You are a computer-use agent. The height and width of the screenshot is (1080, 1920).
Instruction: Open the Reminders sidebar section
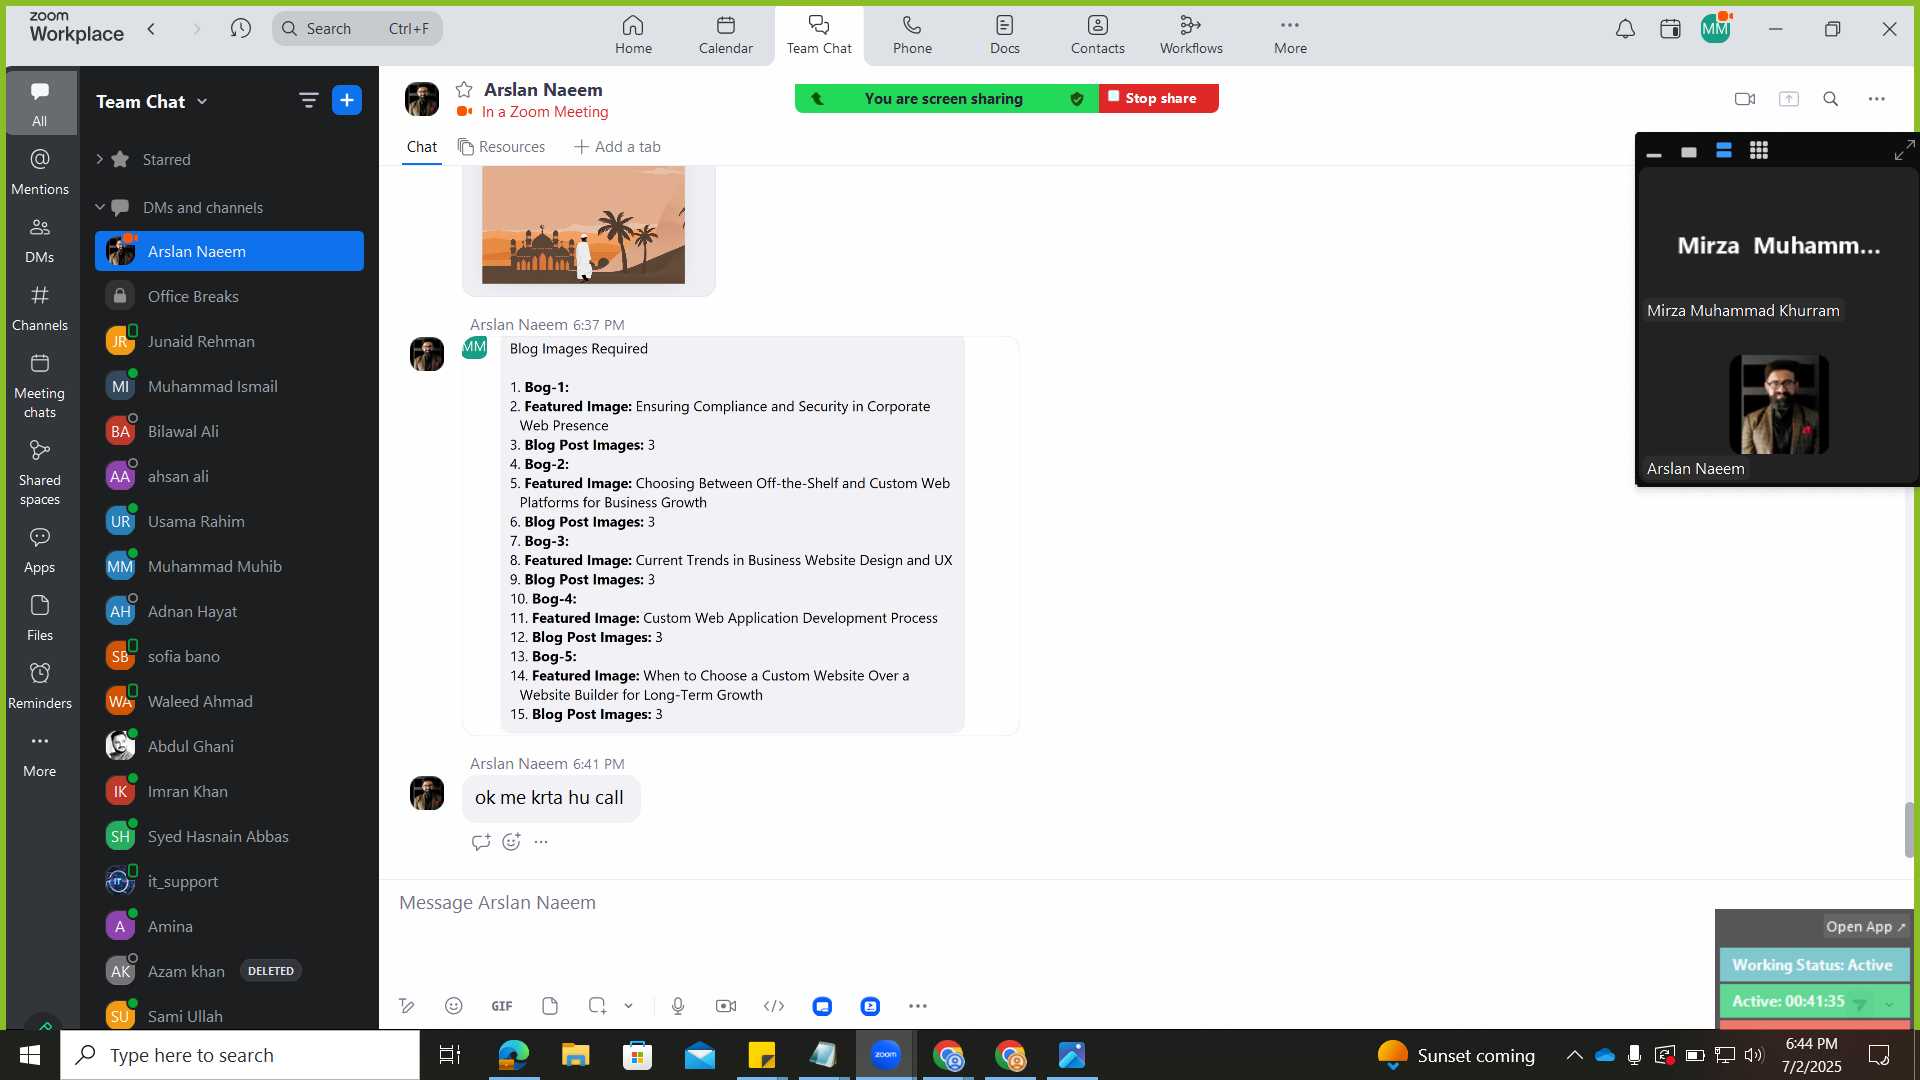coord(40,686)
